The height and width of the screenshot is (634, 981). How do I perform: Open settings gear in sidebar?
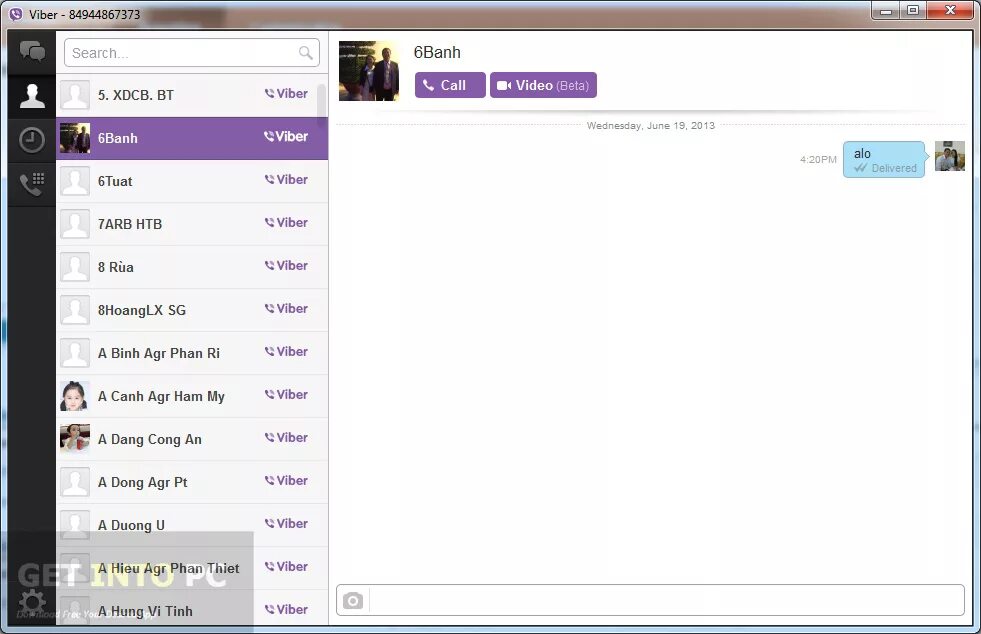coord(32,603)
